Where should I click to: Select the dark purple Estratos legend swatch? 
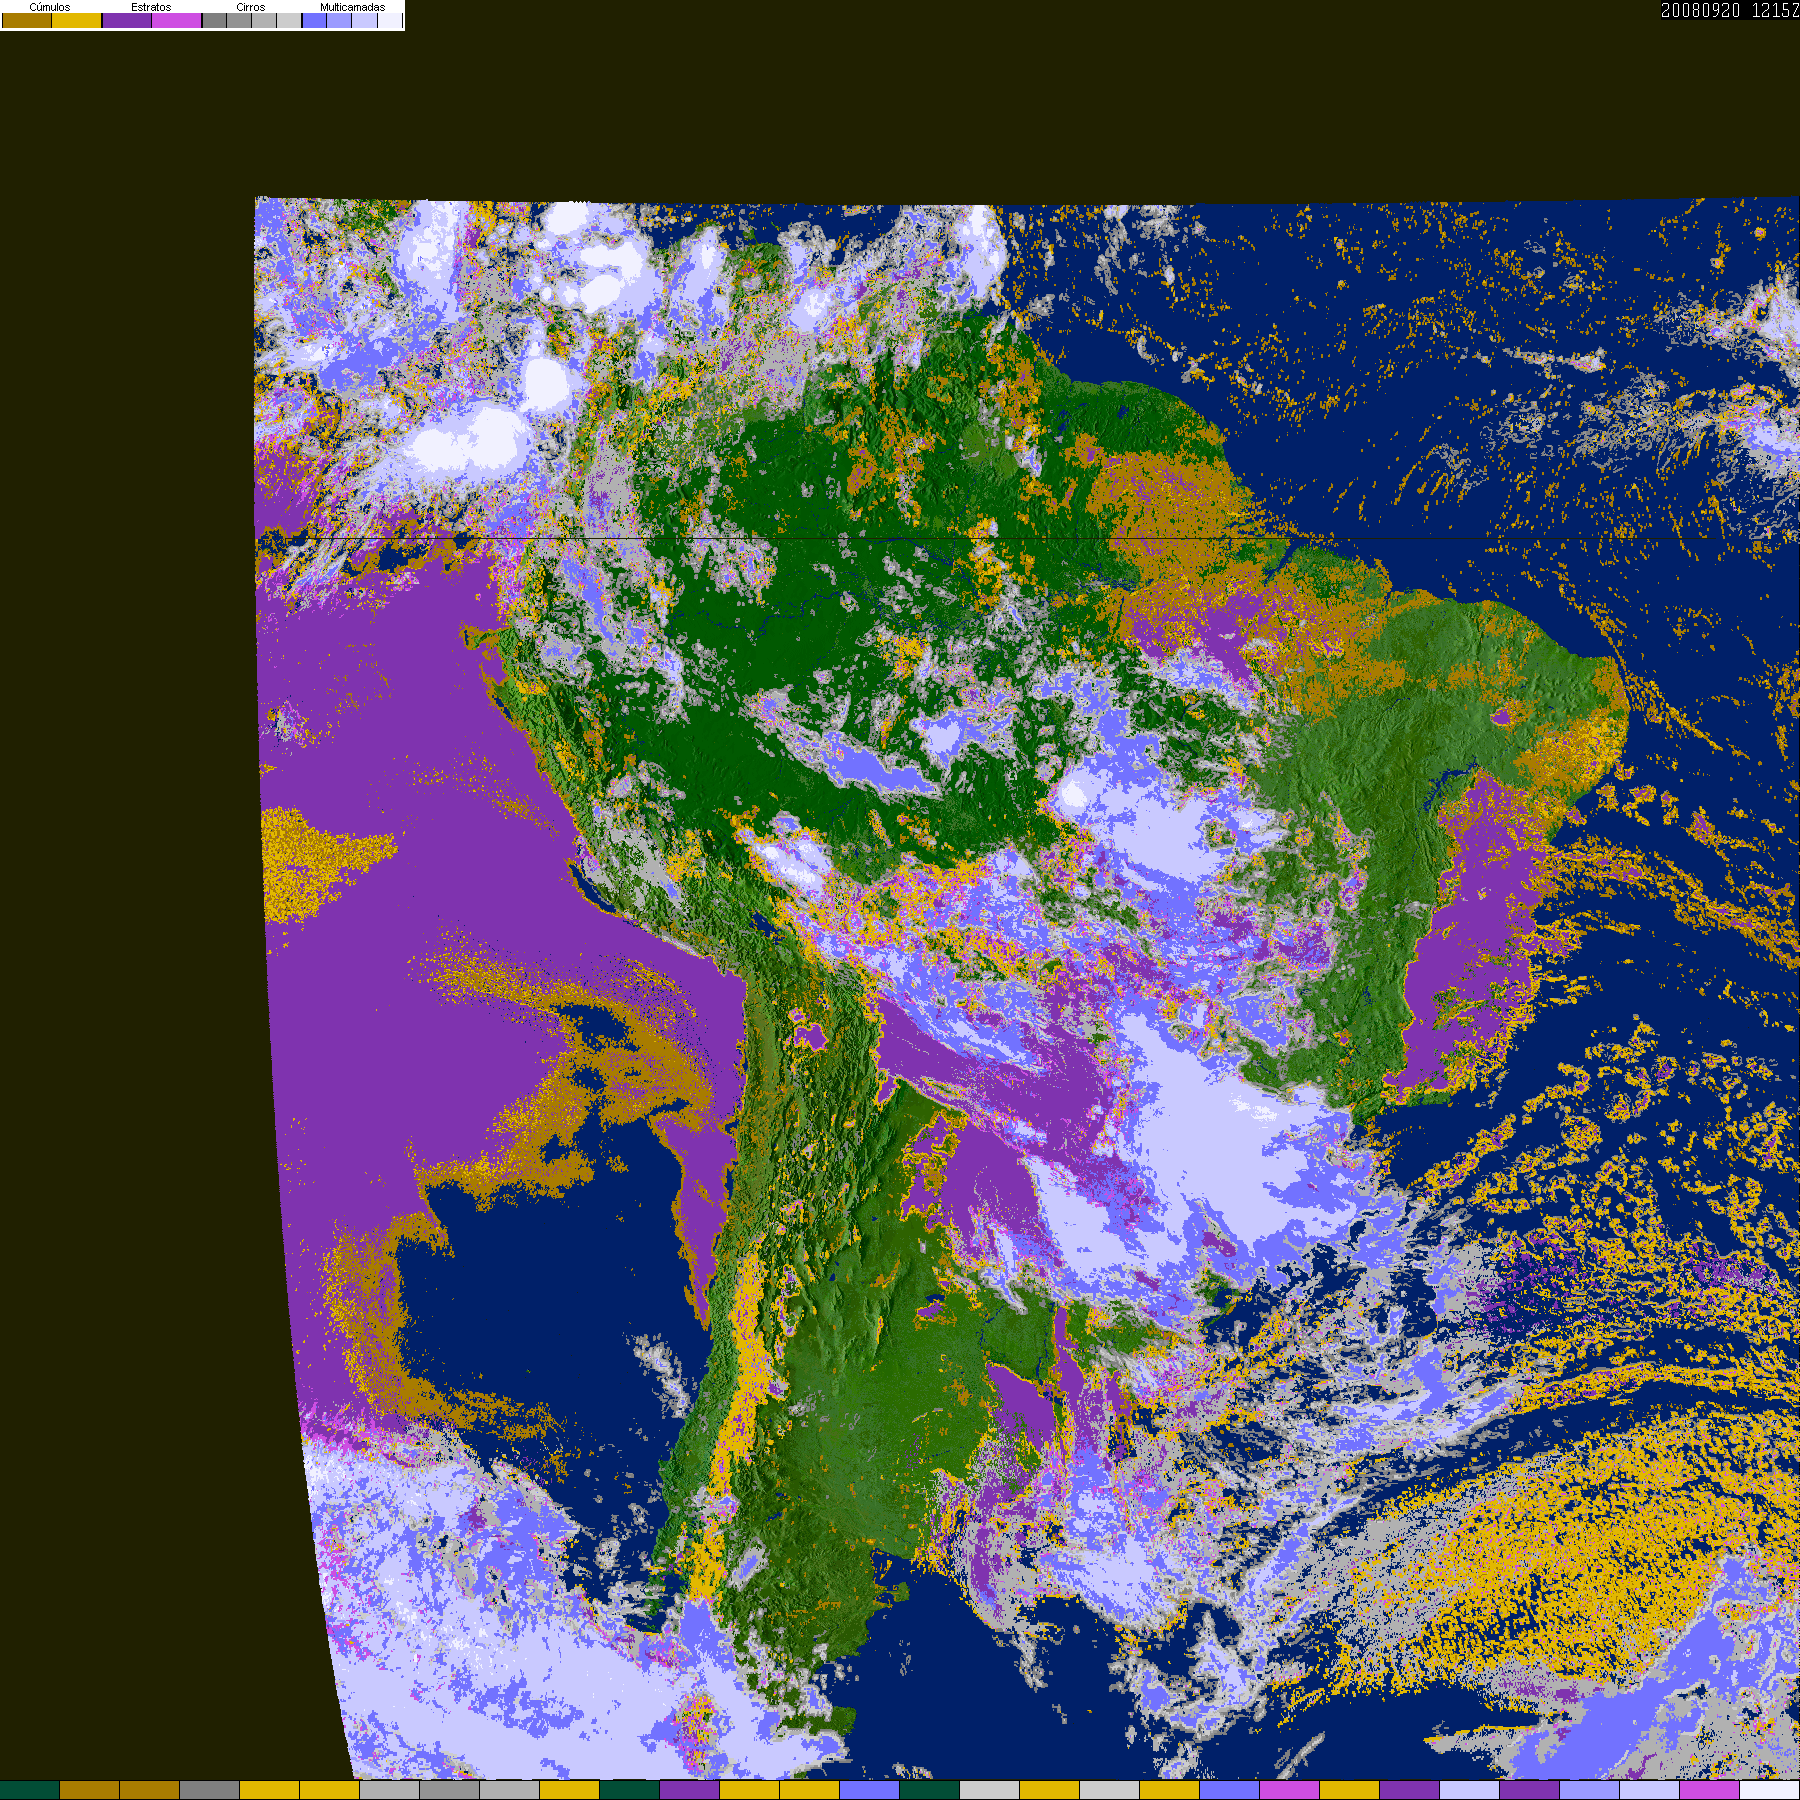(127, 20)
